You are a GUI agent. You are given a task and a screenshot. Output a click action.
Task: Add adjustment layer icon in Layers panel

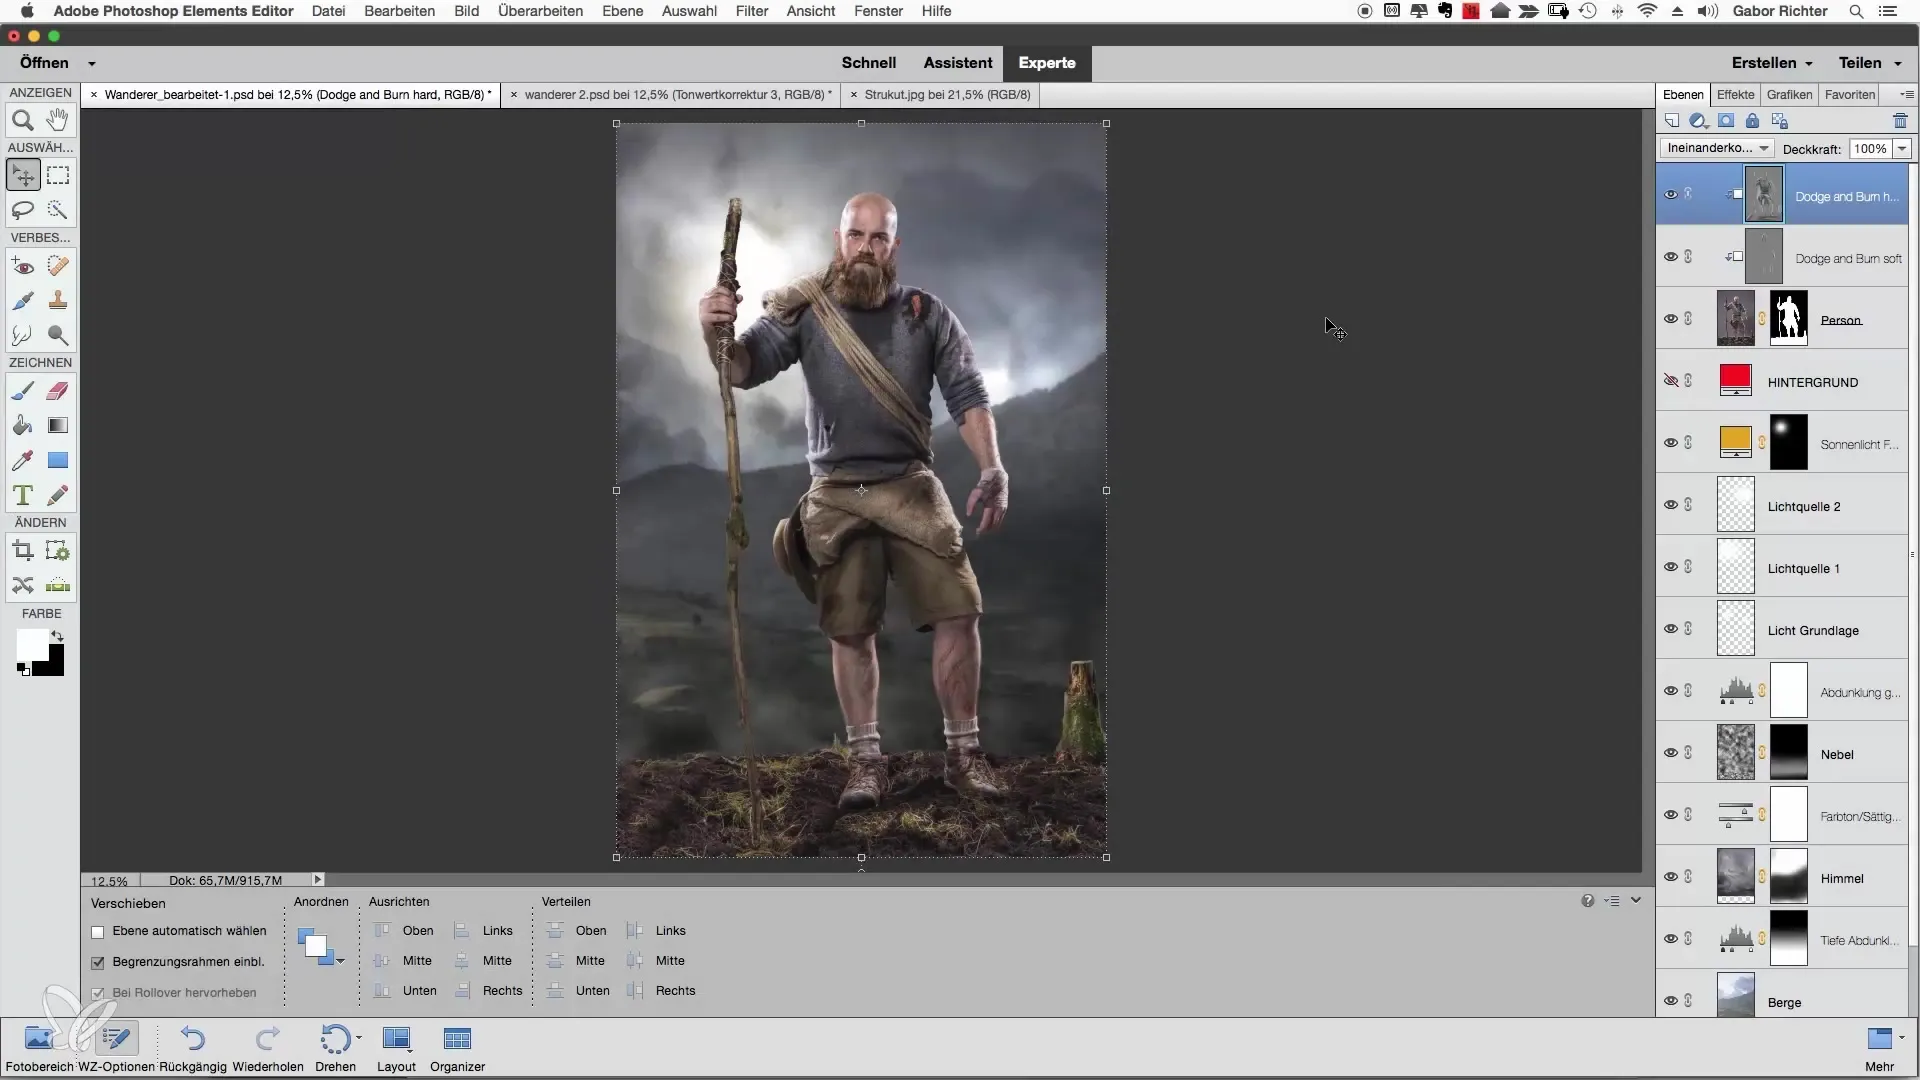pos(1698,121)
